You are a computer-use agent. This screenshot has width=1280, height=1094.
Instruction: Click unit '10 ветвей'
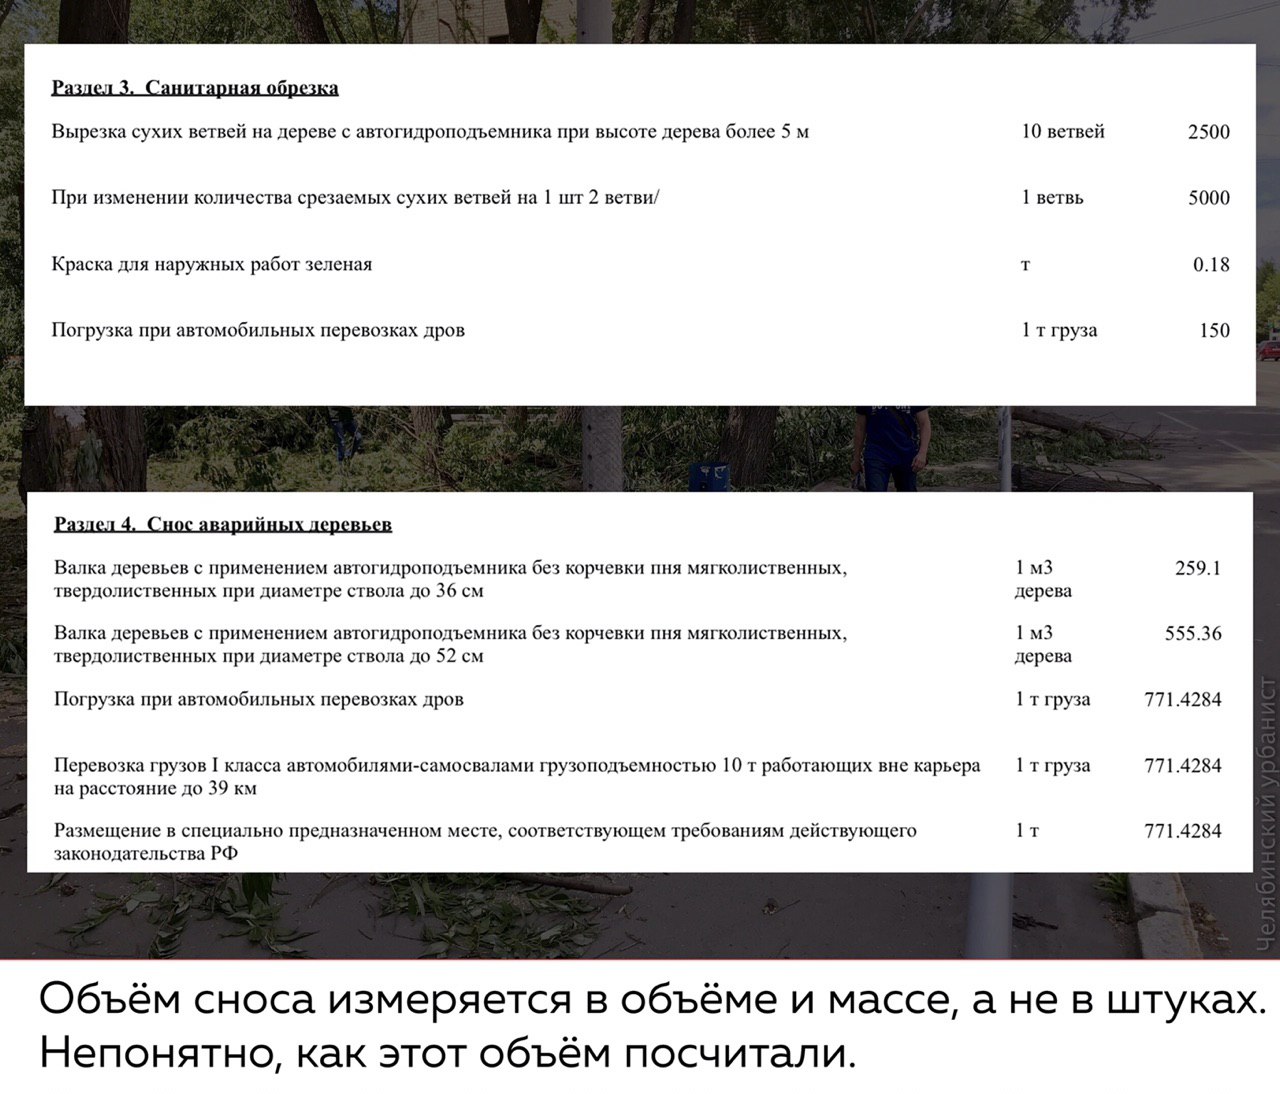[x=1063, y=131]
